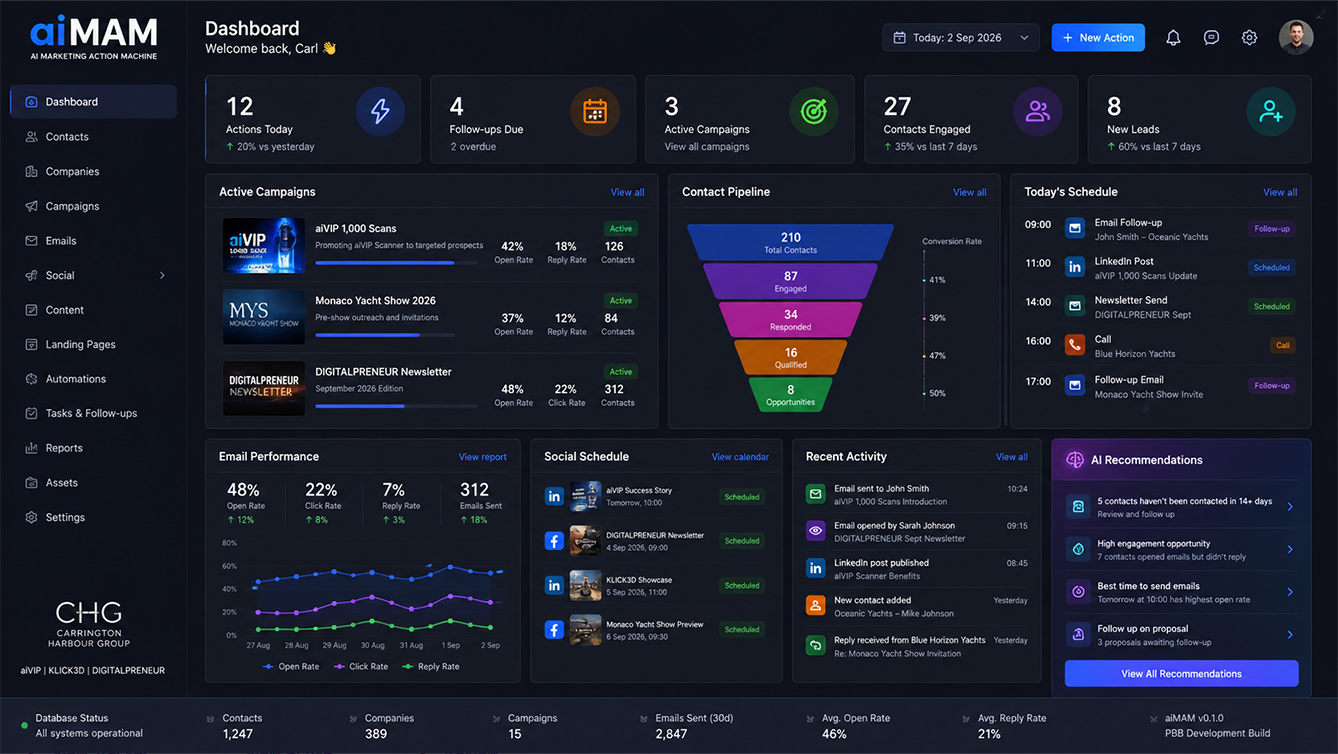Click the Facebook icon beside Monaco Yacht Show Preview
The height and width of the screenshot is (754, 1338).
554,629
